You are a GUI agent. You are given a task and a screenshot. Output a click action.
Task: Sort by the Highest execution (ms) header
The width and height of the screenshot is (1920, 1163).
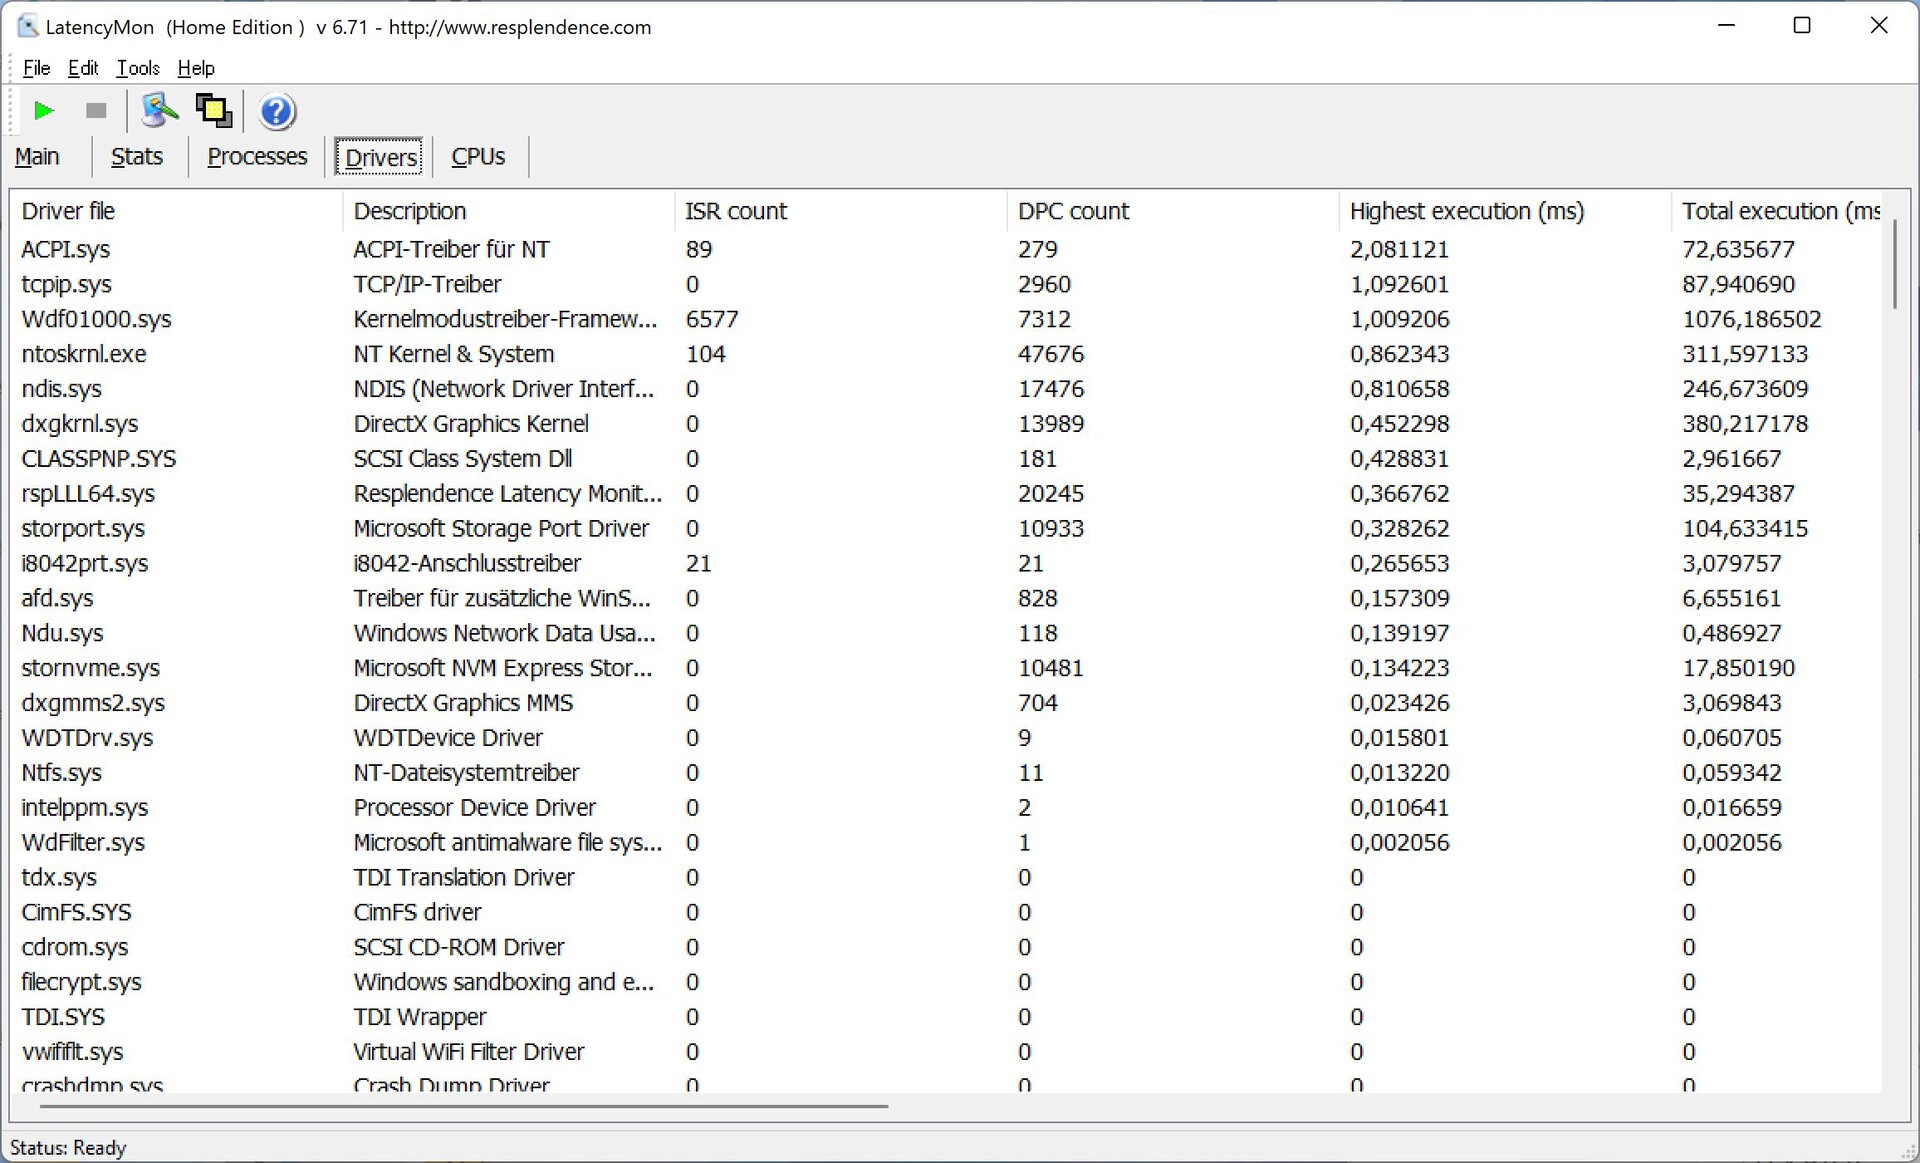point(1466,211)
